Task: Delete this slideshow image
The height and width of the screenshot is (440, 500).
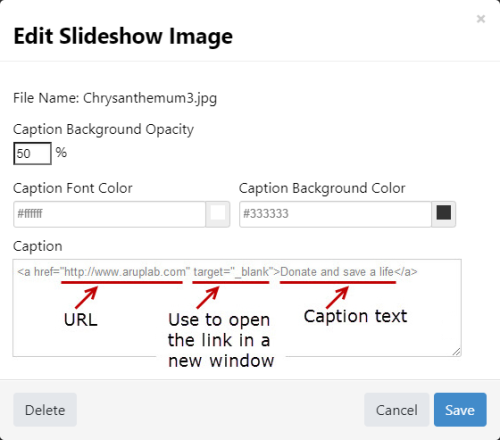Action: coord(45,410)
